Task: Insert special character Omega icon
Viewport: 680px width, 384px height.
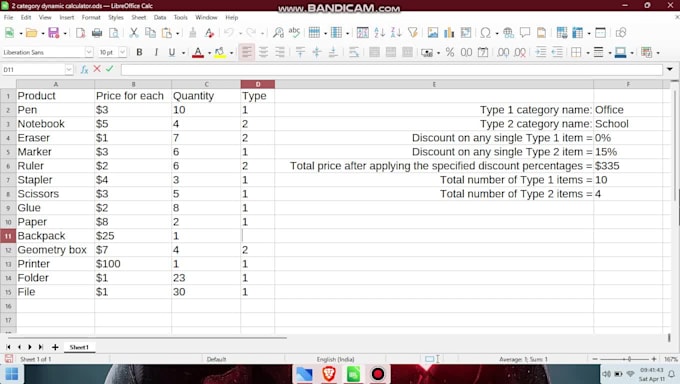Action: pyautogui.click(x=486, y=33)
